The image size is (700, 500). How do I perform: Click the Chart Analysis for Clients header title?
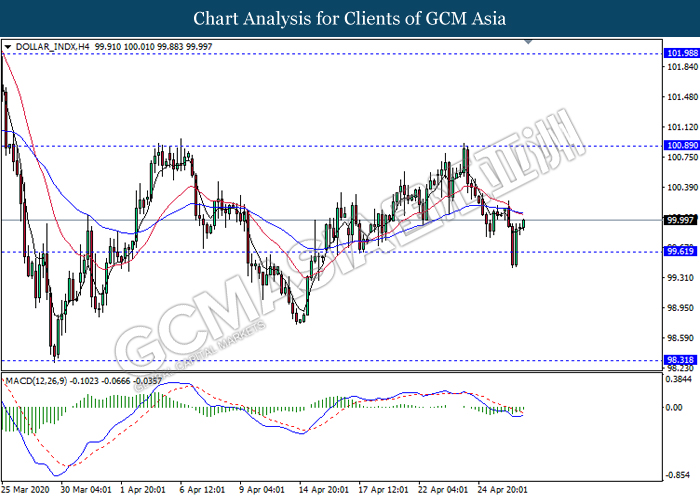click(x=350, y=18)
